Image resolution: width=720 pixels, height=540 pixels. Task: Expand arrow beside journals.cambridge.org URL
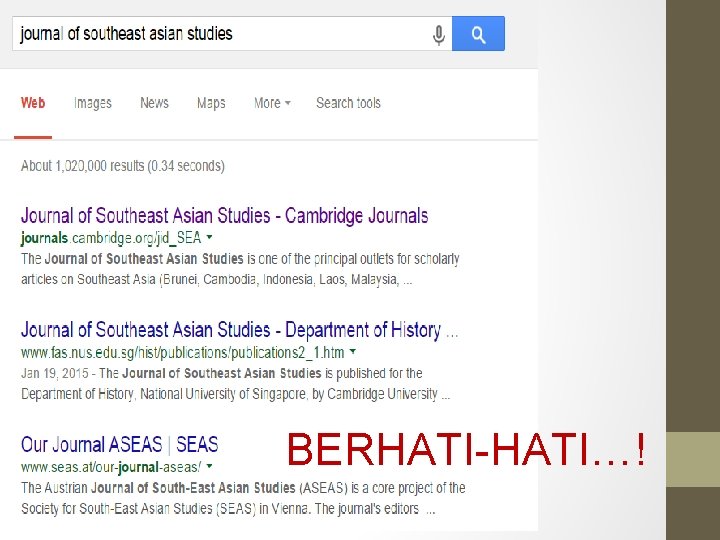209,237
